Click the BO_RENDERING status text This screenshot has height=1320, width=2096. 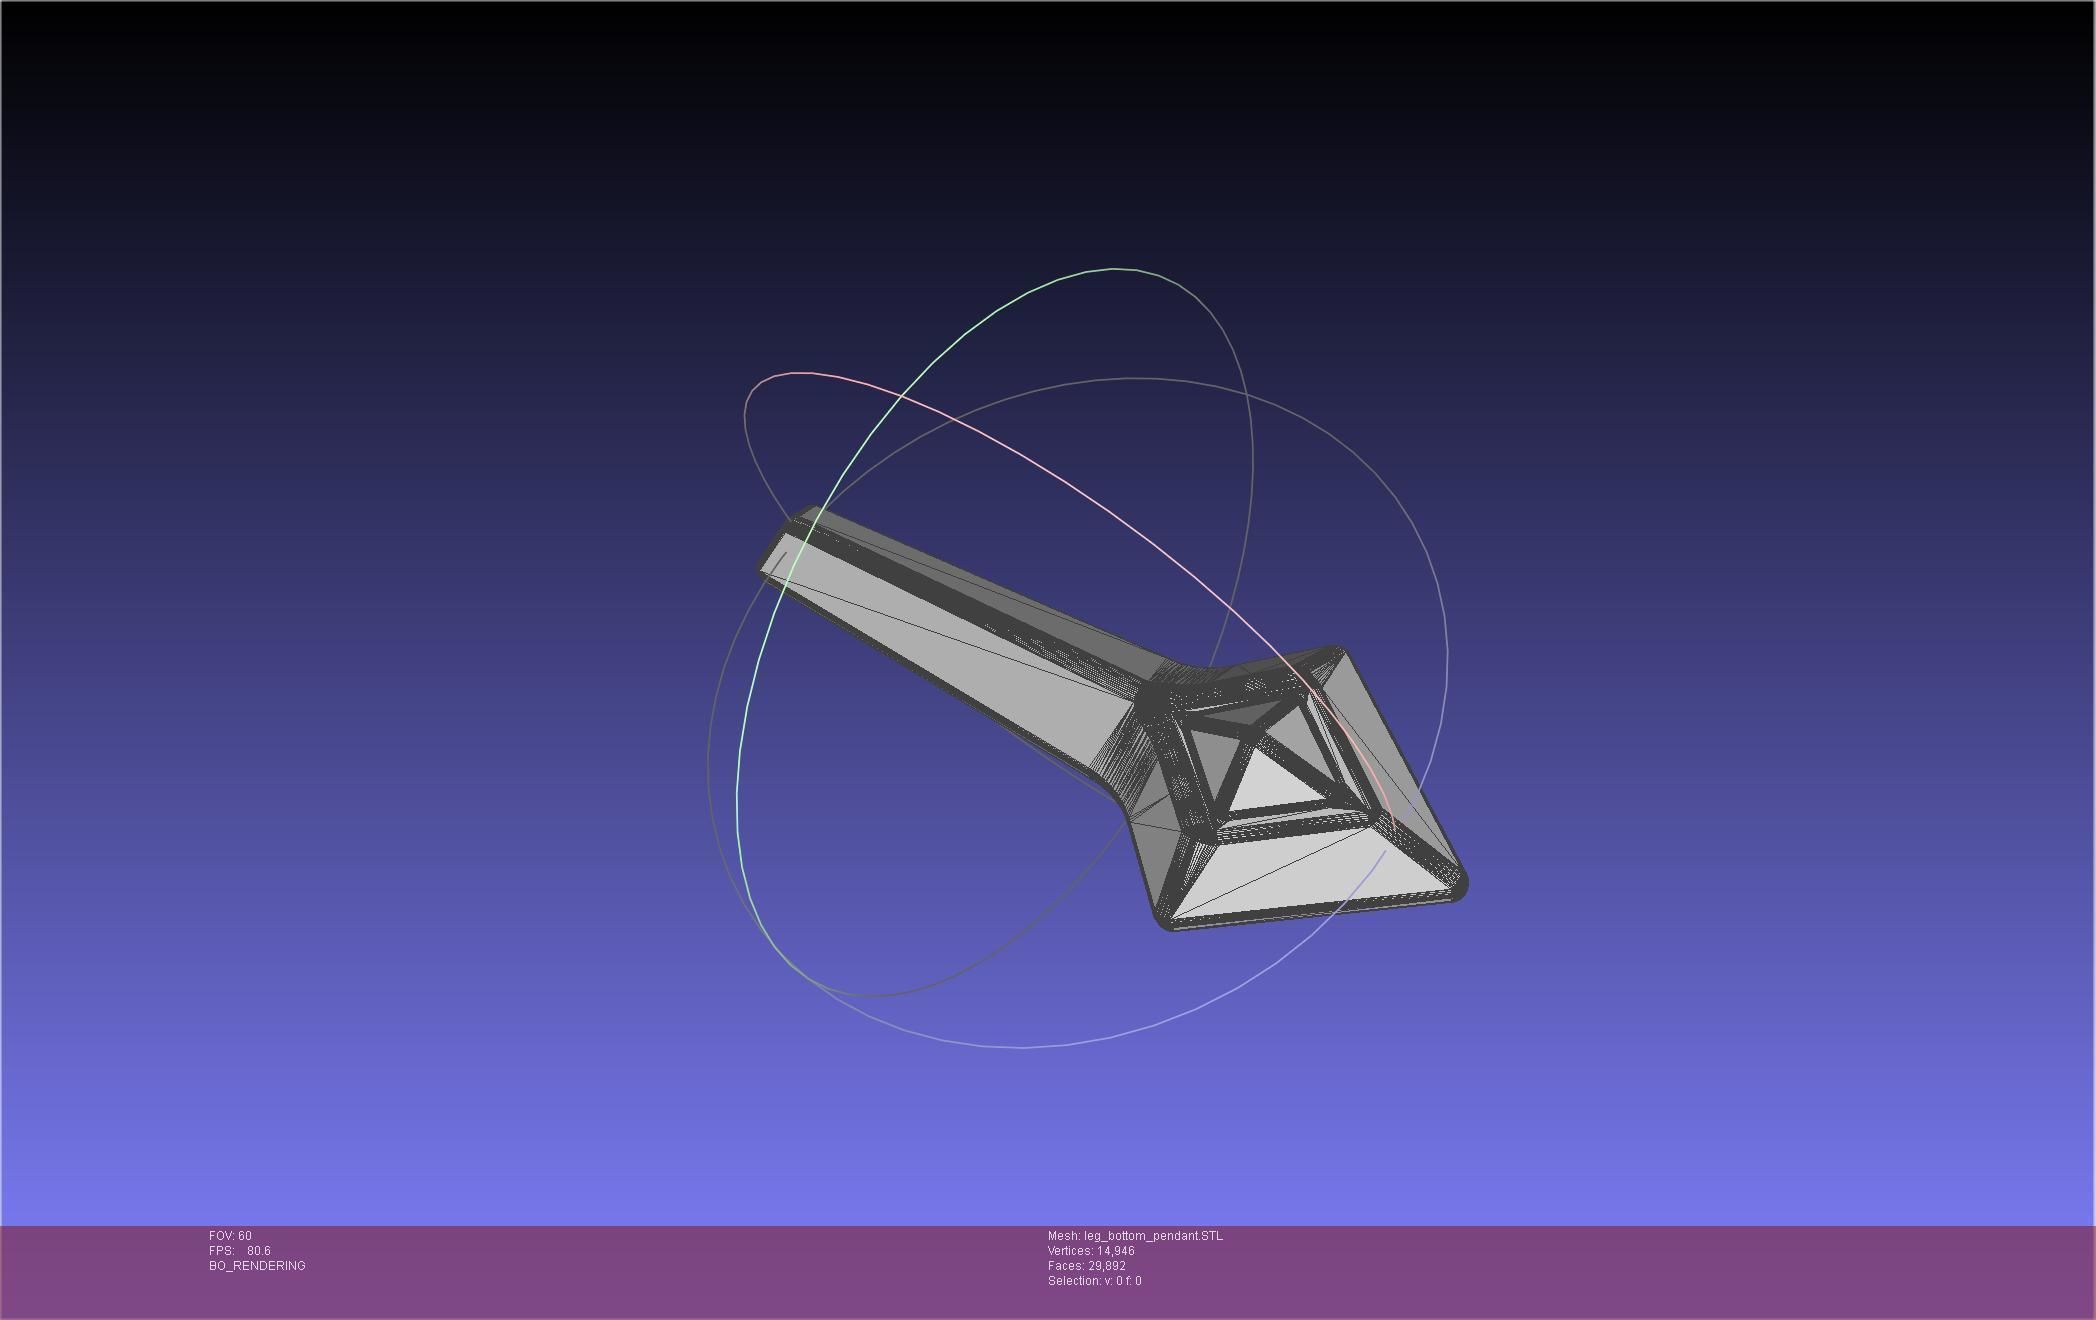pos(257,1266)
